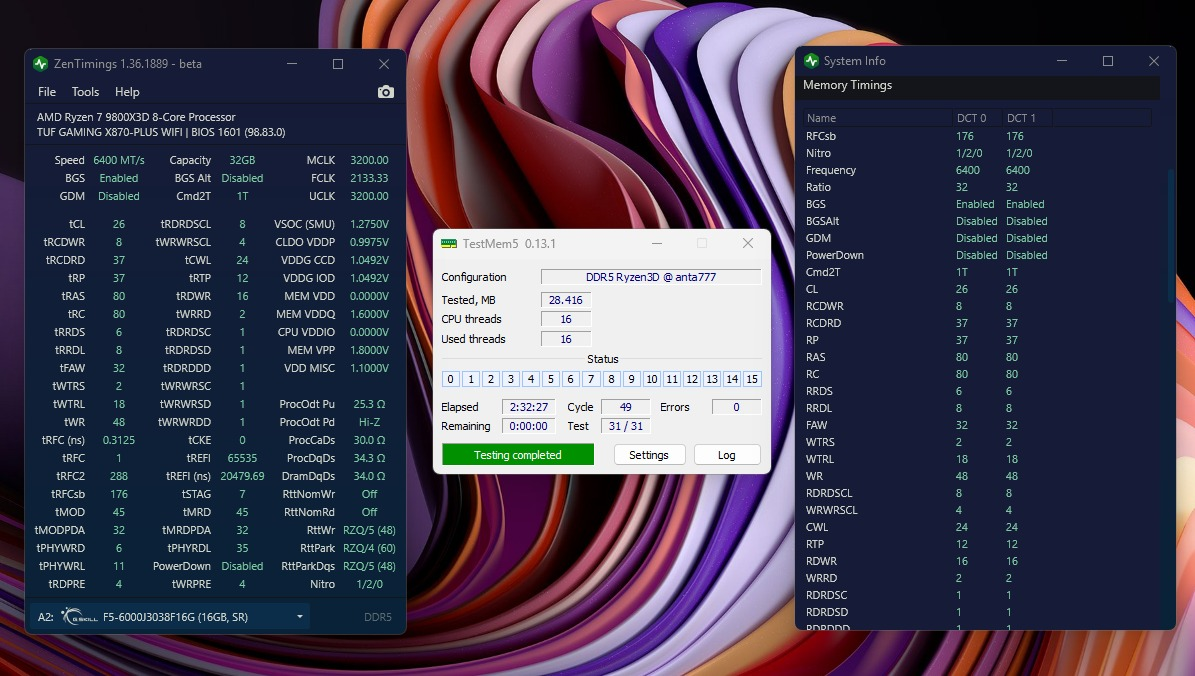Select thread 7 status box in TestMem5
1195x676 pixels.
coord(591,379)
